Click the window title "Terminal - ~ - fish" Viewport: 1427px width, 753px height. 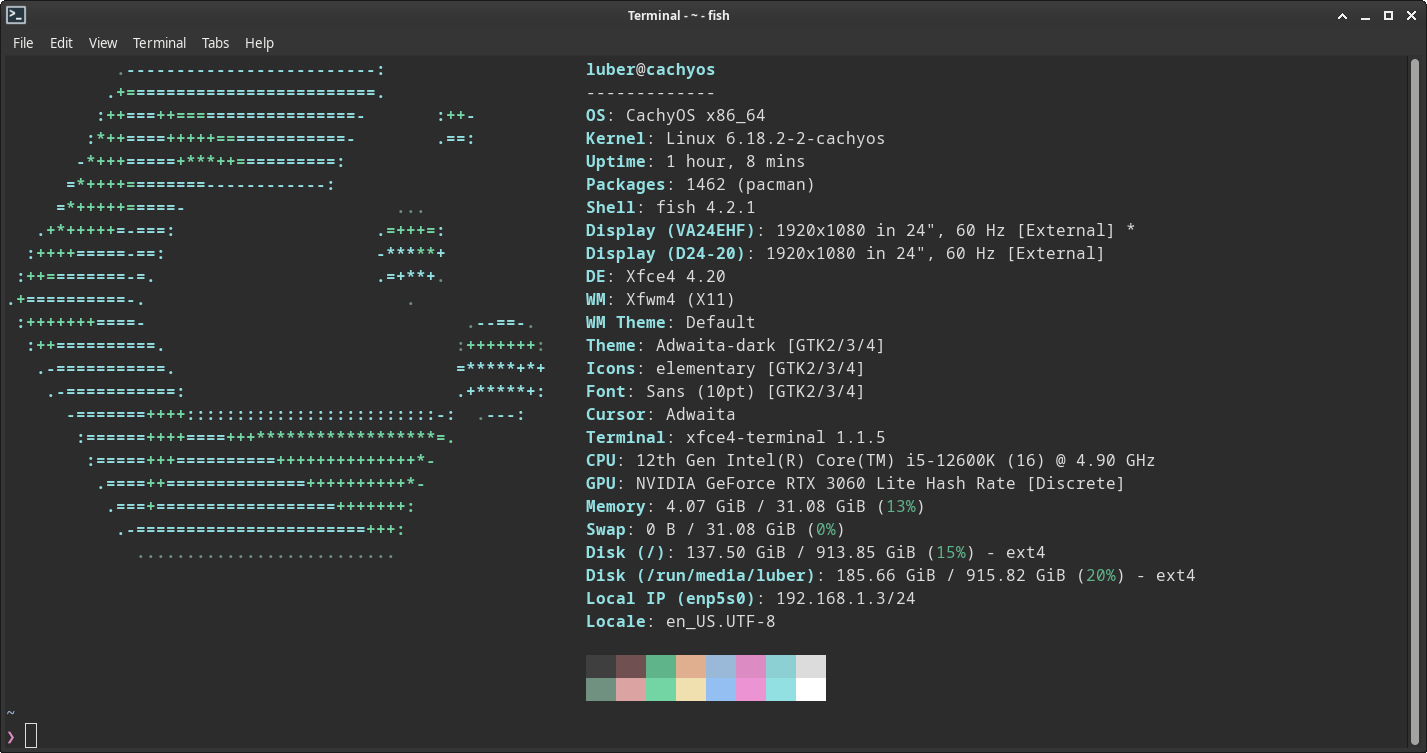[x=679, y=15]
